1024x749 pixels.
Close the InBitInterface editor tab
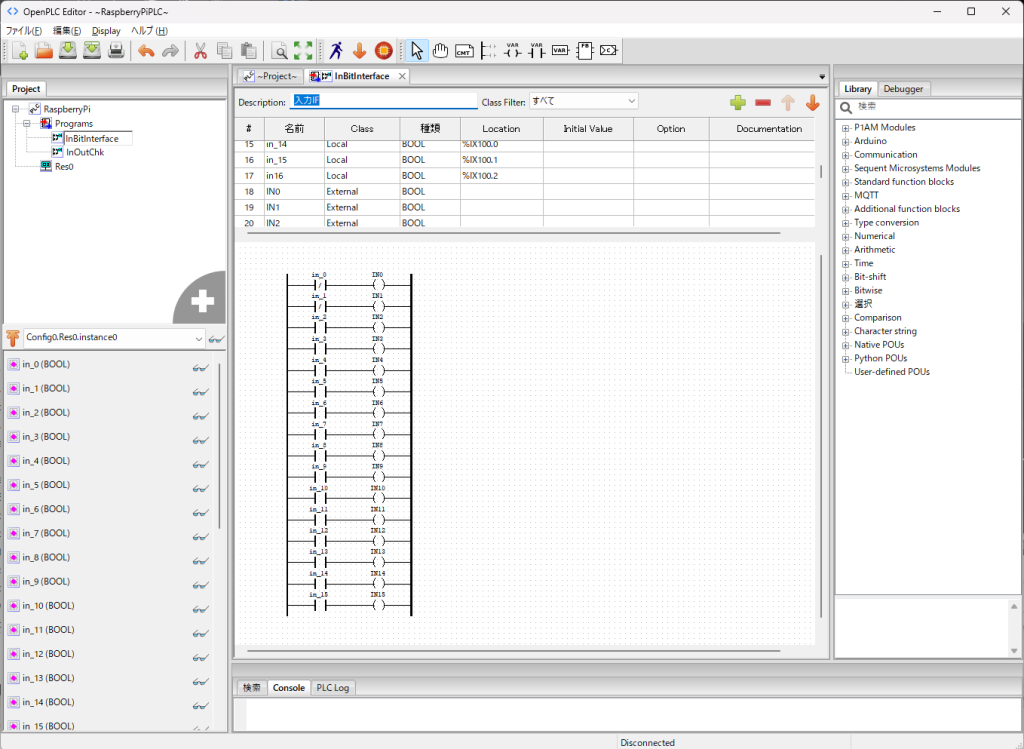(402, 76)
